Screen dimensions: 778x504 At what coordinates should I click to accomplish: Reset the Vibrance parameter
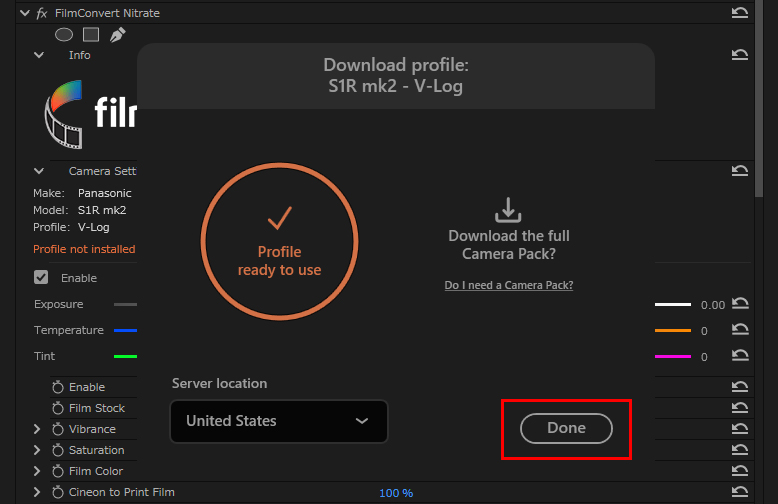click(x=739, y=429)
